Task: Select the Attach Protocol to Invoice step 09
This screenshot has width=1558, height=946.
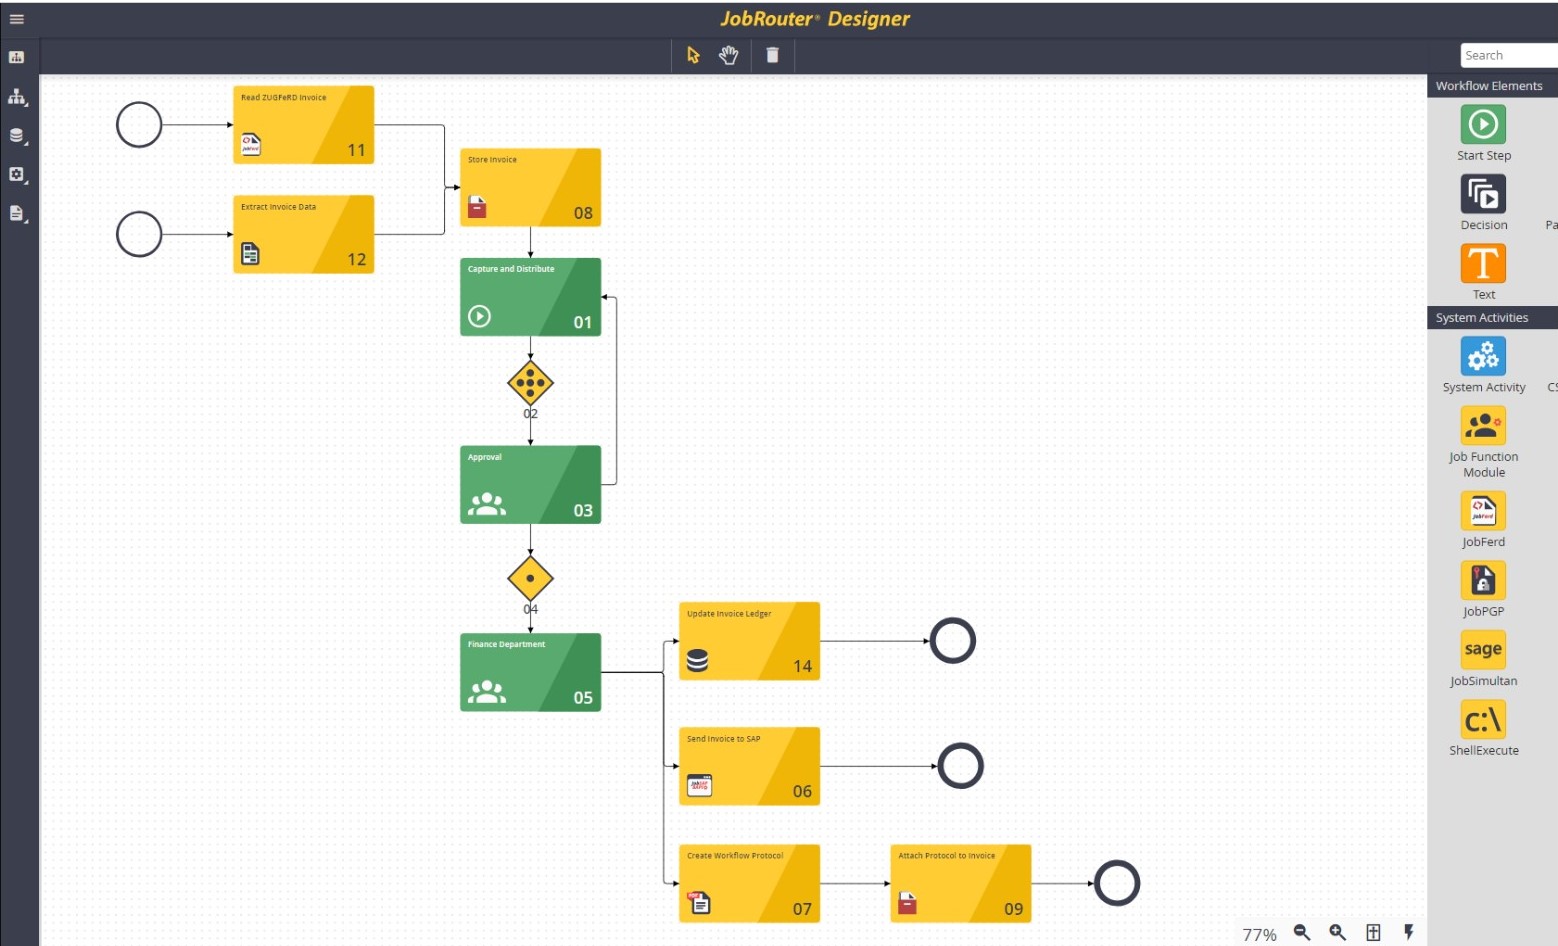Action: click(x=961, y=884)
